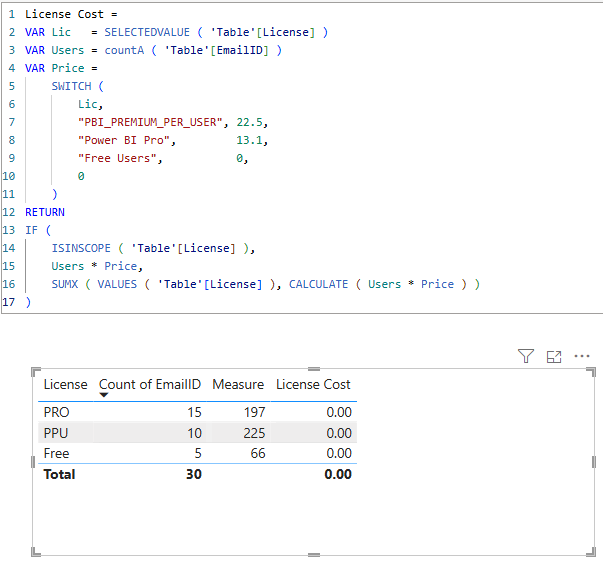Viewport: 603px width, 564px height.
Task: Click the measure value 66
Action: 258,453
